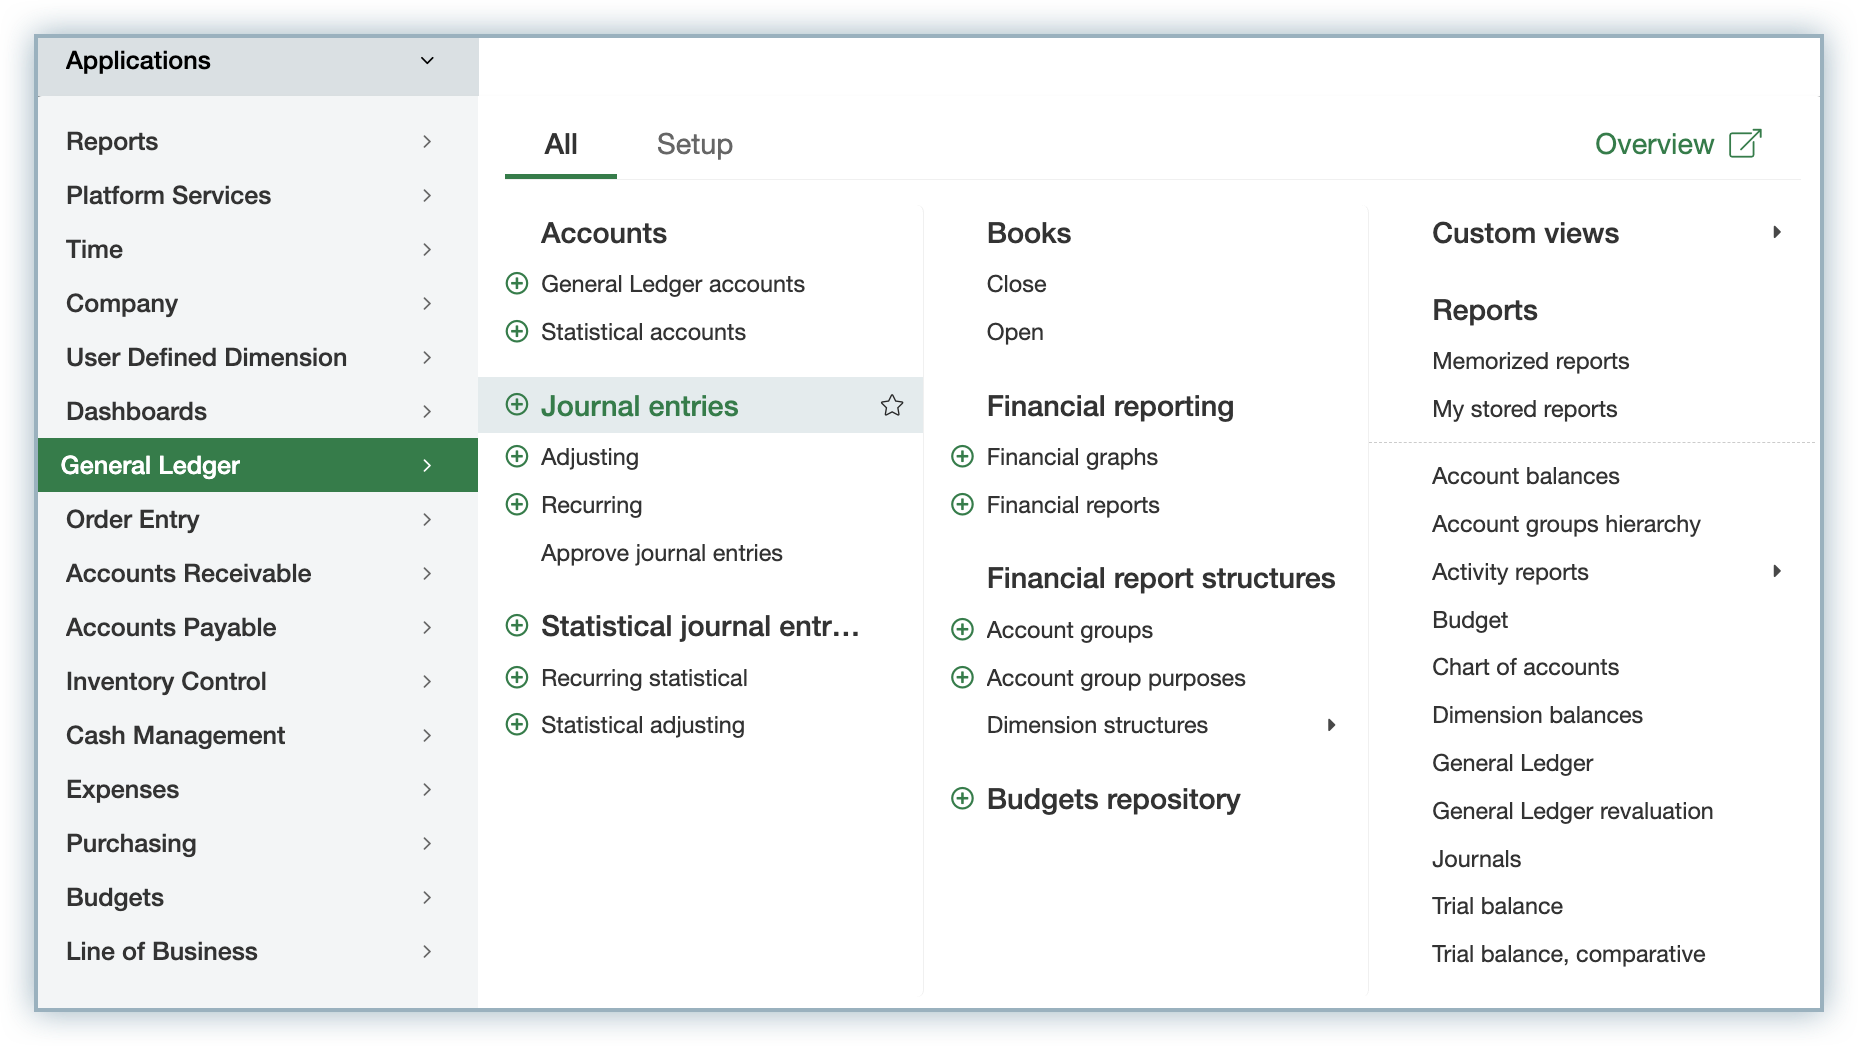Click the add icon next to Recurring

pos(517,505)
